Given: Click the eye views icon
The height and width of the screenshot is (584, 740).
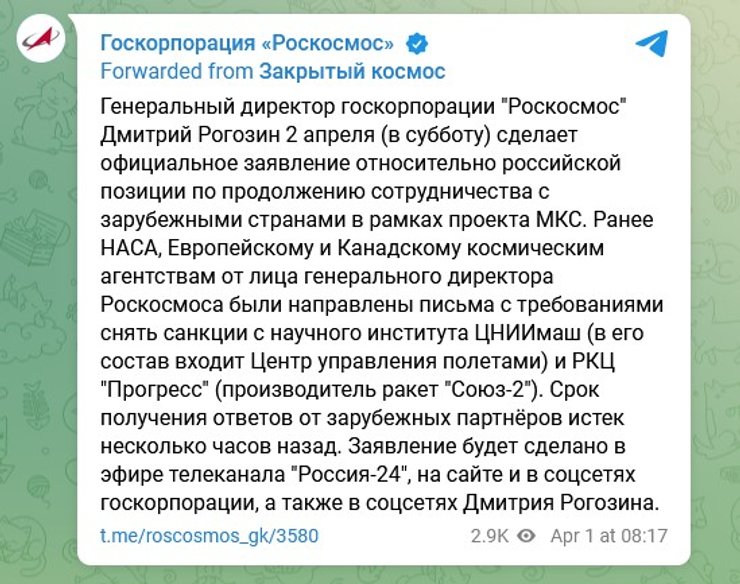Looking at the screenshot, I should 527,536.
